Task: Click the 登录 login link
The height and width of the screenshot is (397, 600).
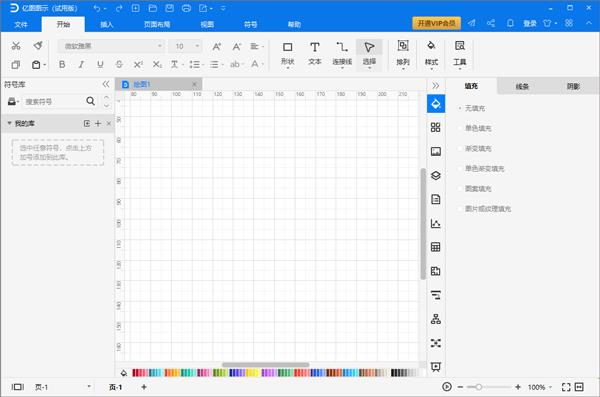Action: point(530,23)
